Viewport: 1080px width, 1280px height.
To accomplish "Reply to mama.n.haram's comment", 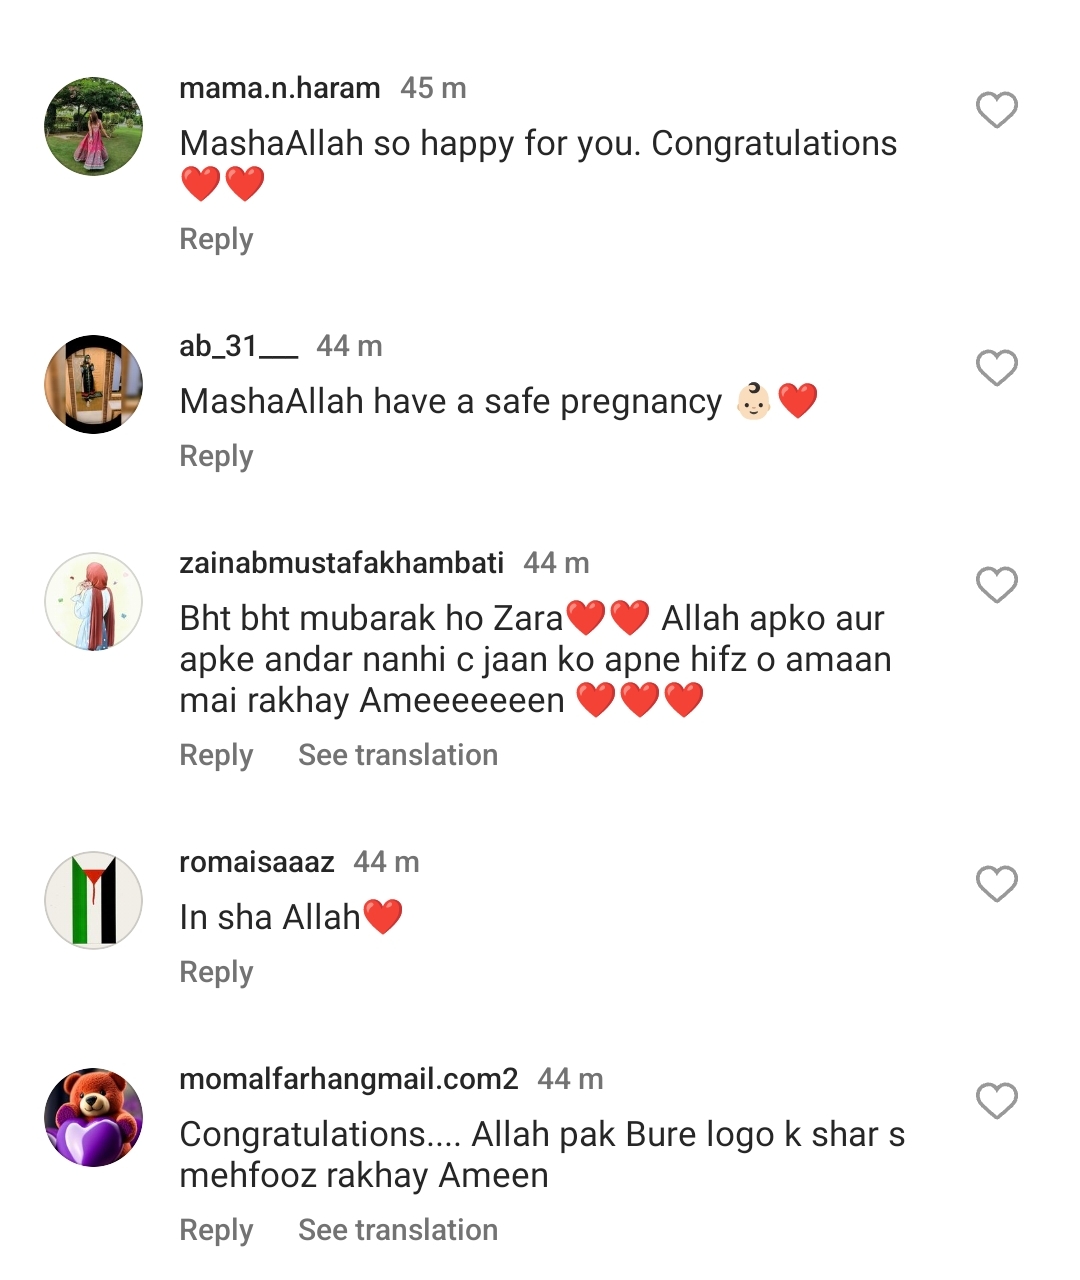I will (x=216, y=239).
